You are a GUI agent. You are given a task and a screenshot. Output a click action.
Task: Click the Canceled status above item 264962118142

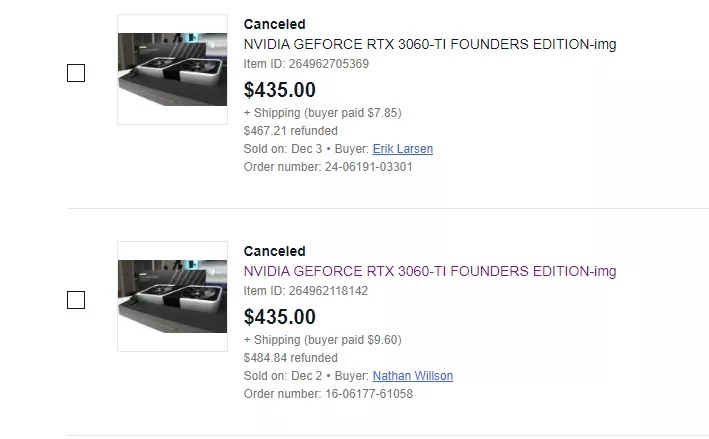[x=275, y=251]
